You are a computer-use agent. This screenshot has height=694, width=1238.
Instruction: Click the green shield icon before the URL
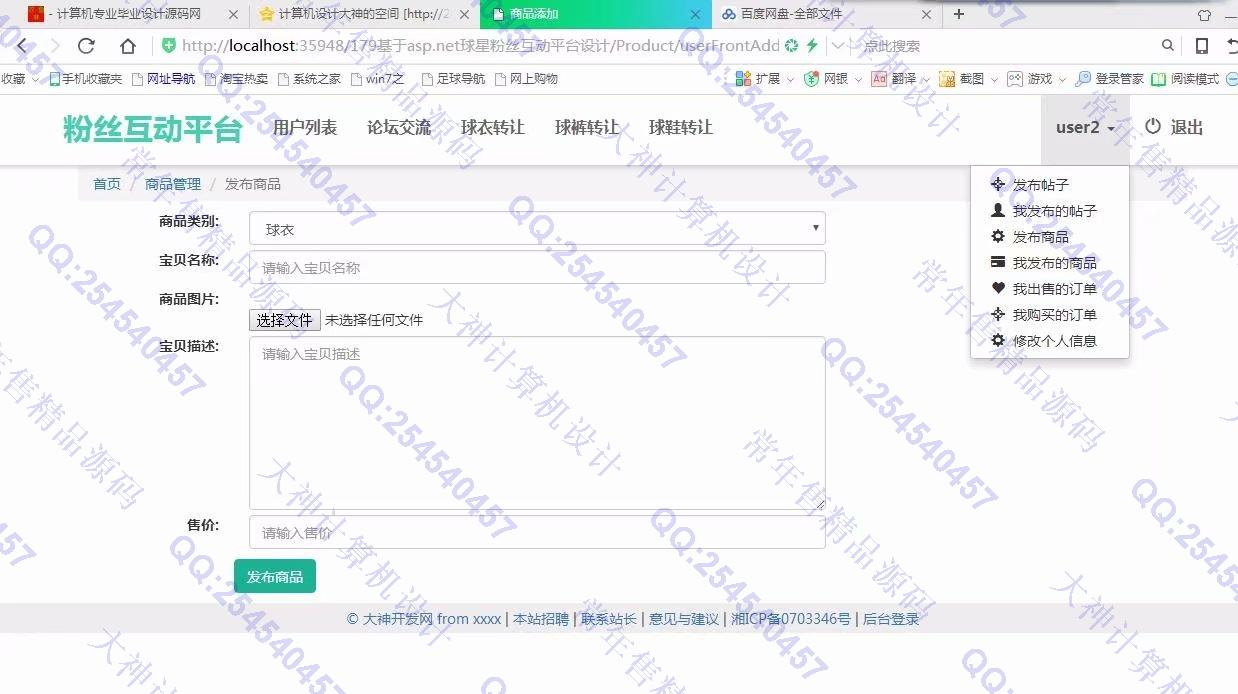point(169,46)
